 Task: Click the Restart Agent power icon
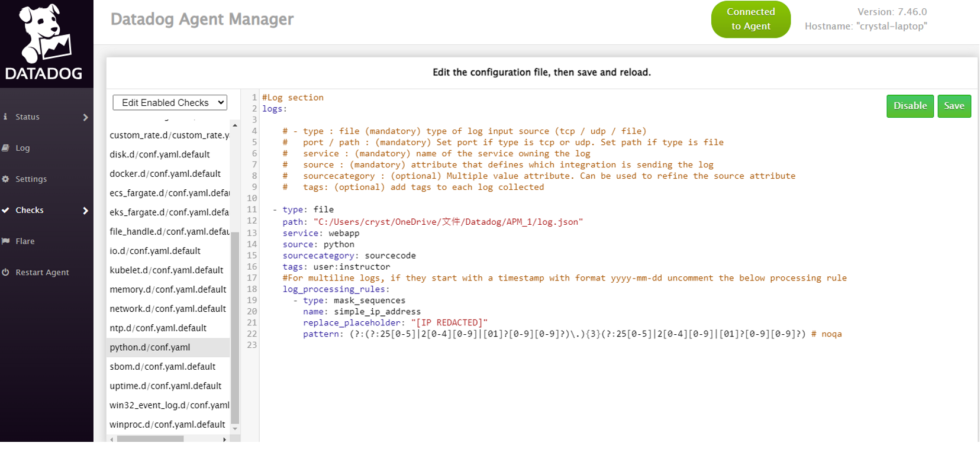coord(6,273)
